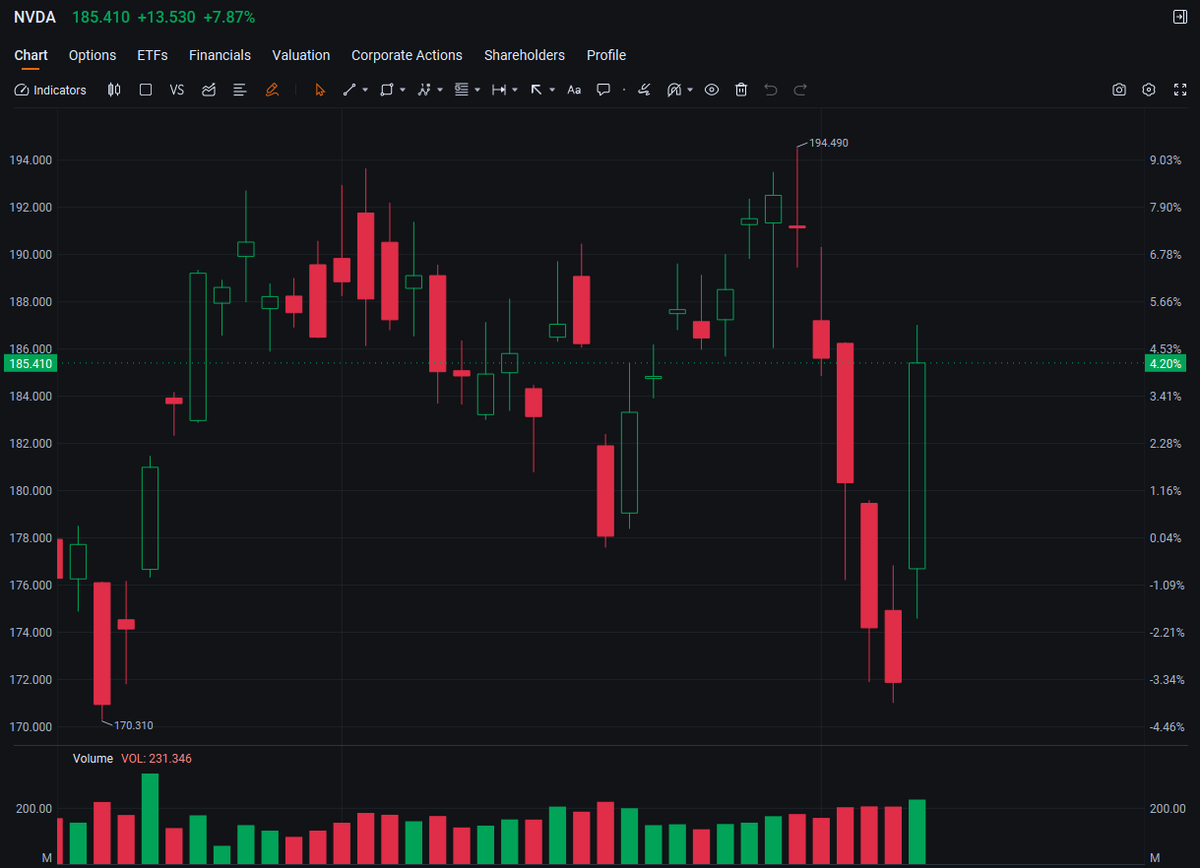This screenshot has width=1200, height=868.
Task: Open the Shareholders tab
Action: (x=524, y=55)
